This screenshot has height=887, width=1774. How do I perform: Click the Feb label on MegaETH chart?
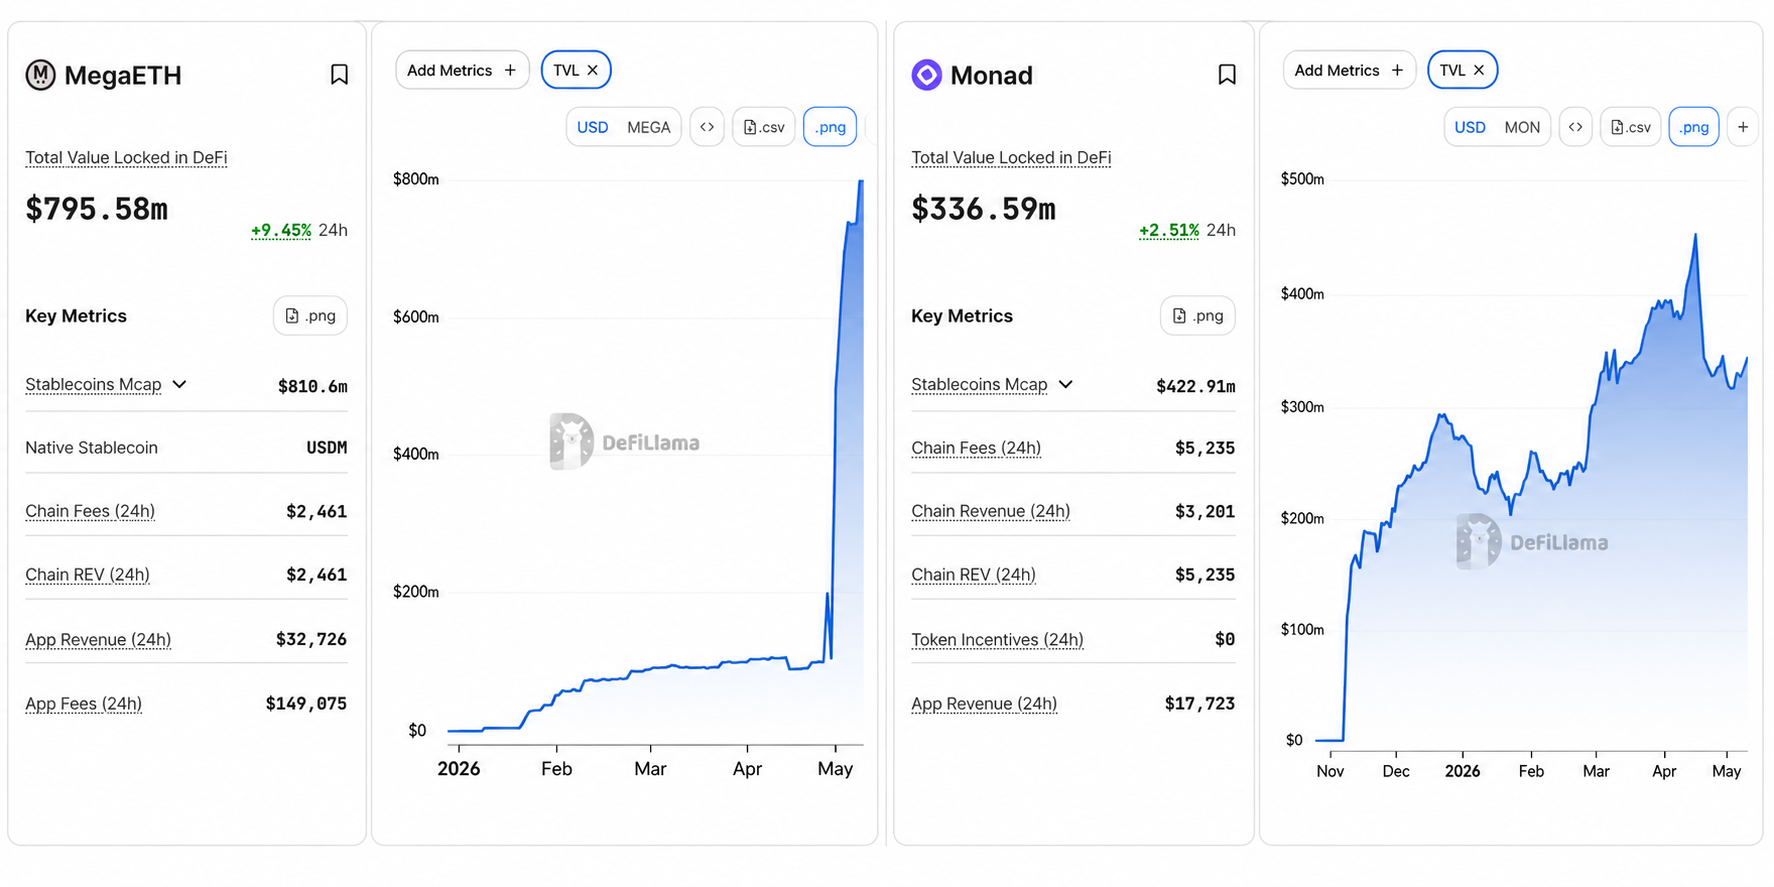[x=556, y=769]
